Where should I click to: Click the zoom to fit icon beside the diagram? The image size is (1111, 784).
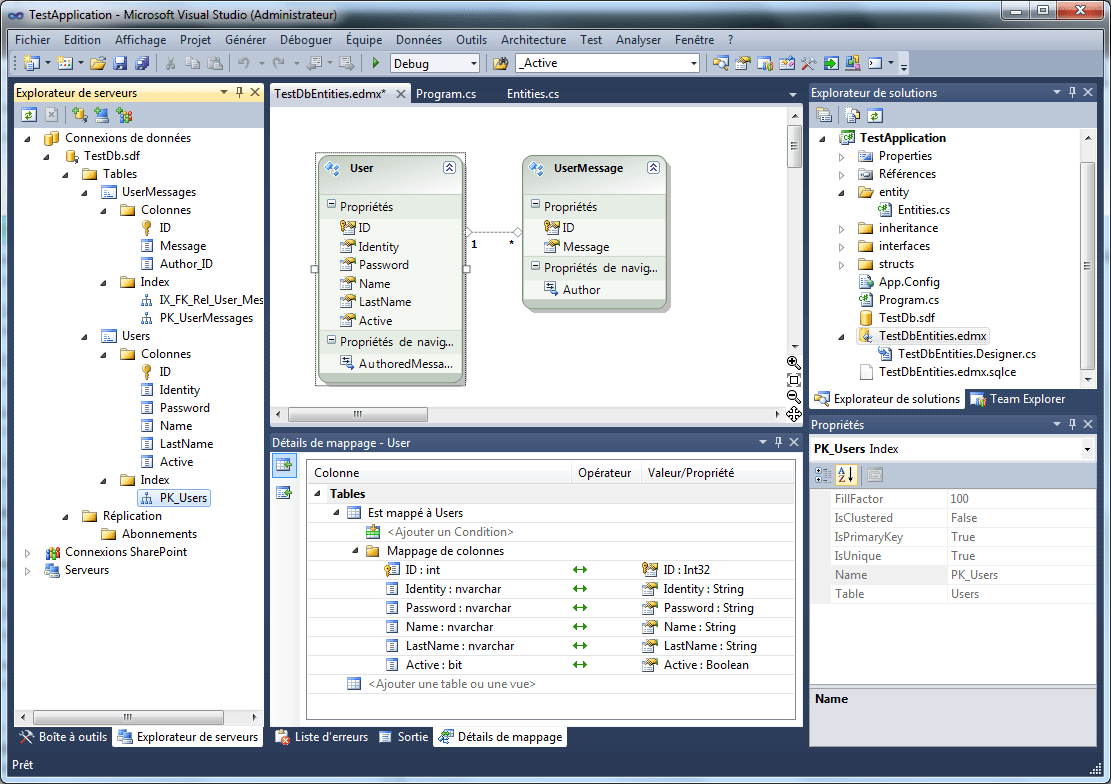(x=793, y=380)
